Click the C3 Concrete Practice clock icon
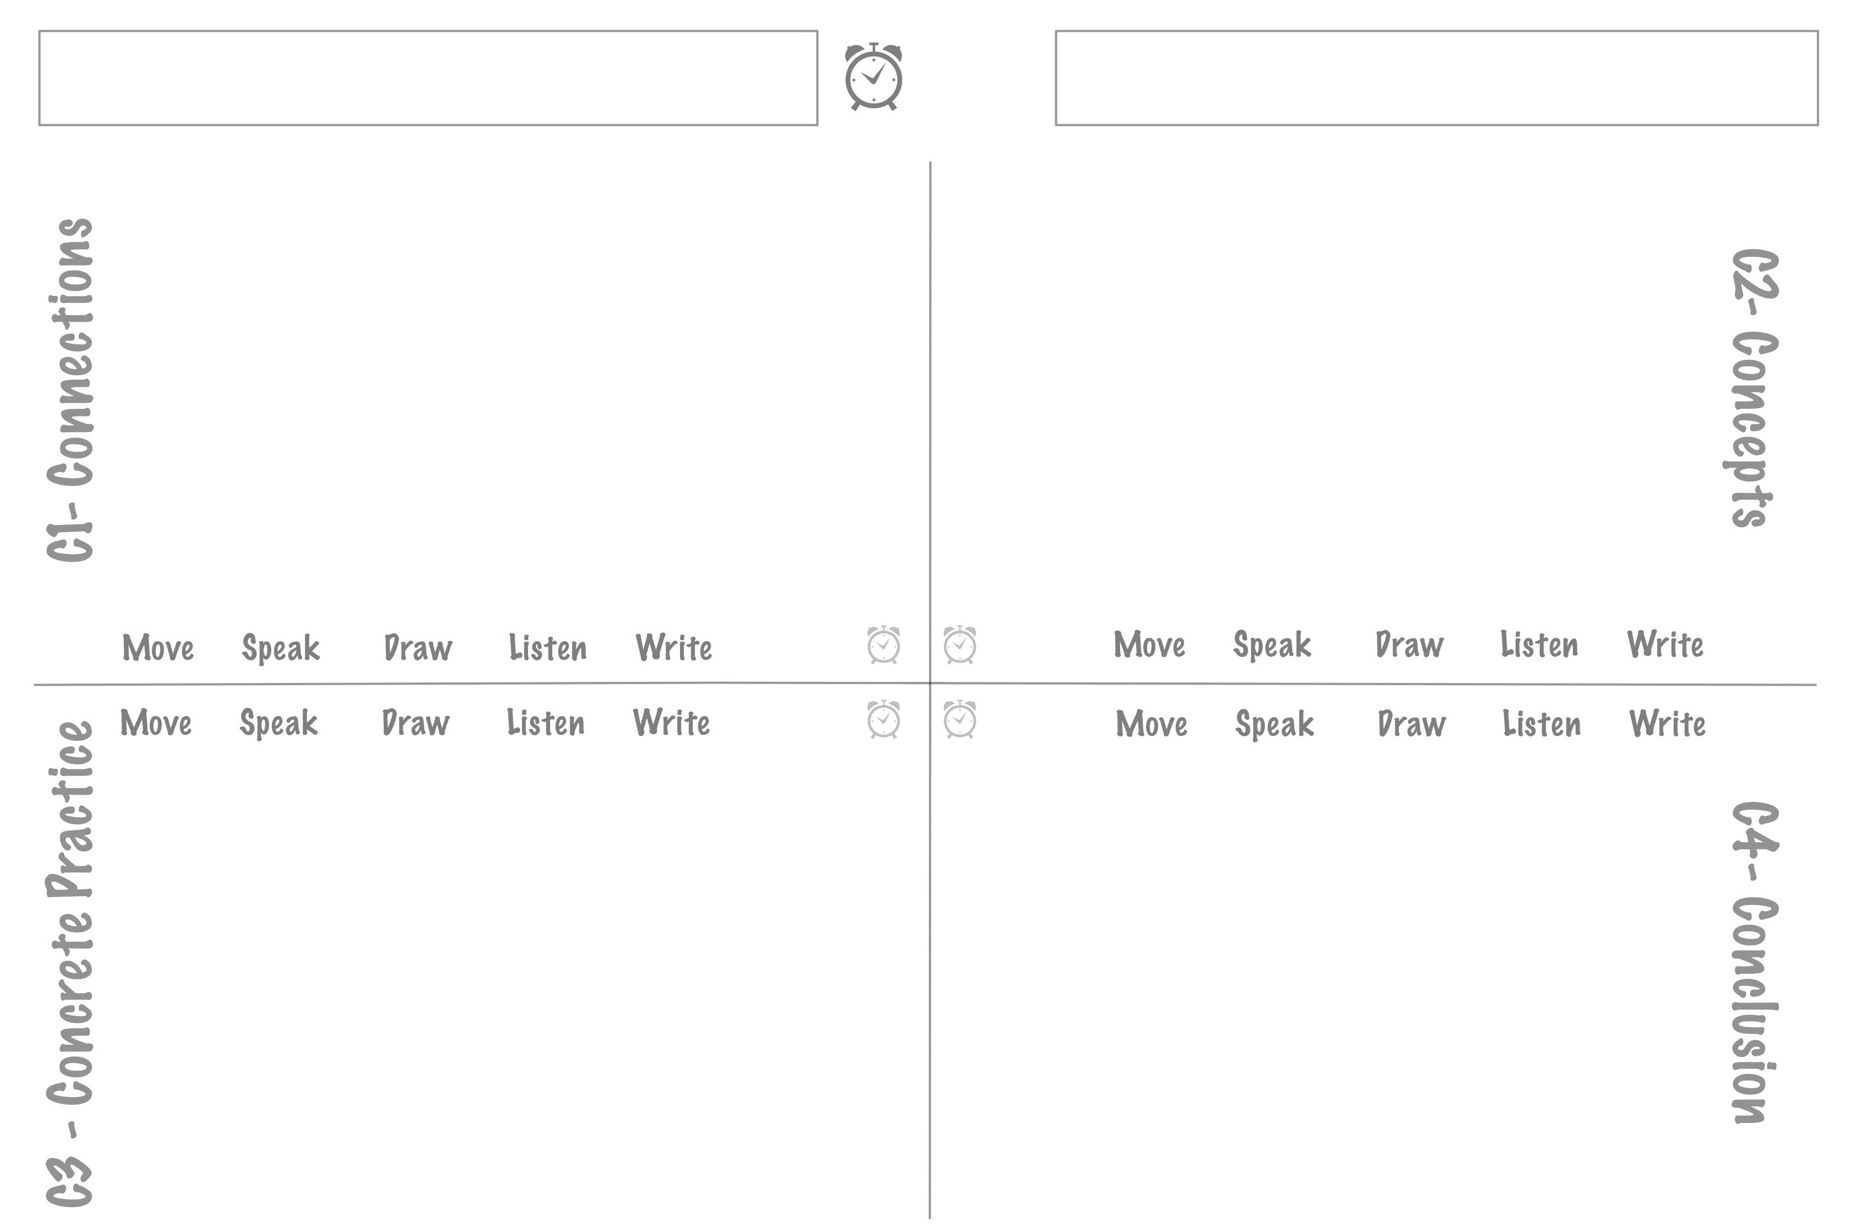 point(883,720)
